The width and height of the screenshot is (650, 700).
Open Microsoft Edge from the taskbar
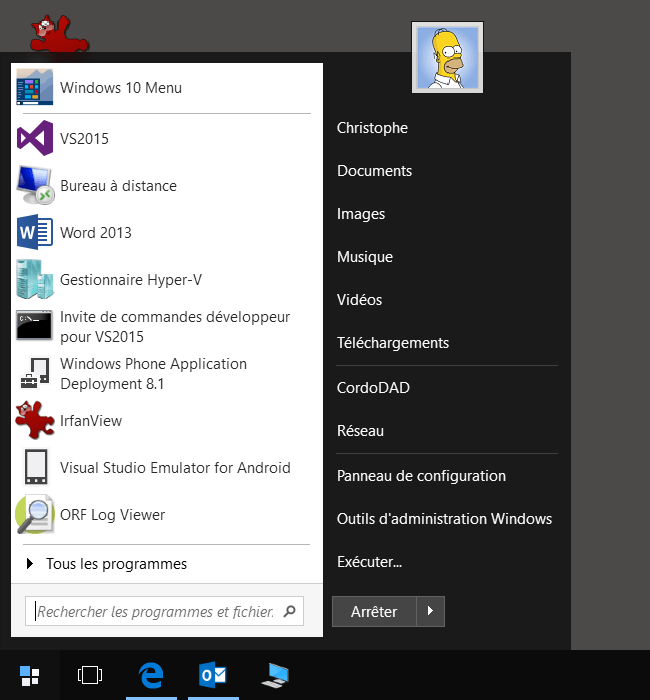click(151, 675)
